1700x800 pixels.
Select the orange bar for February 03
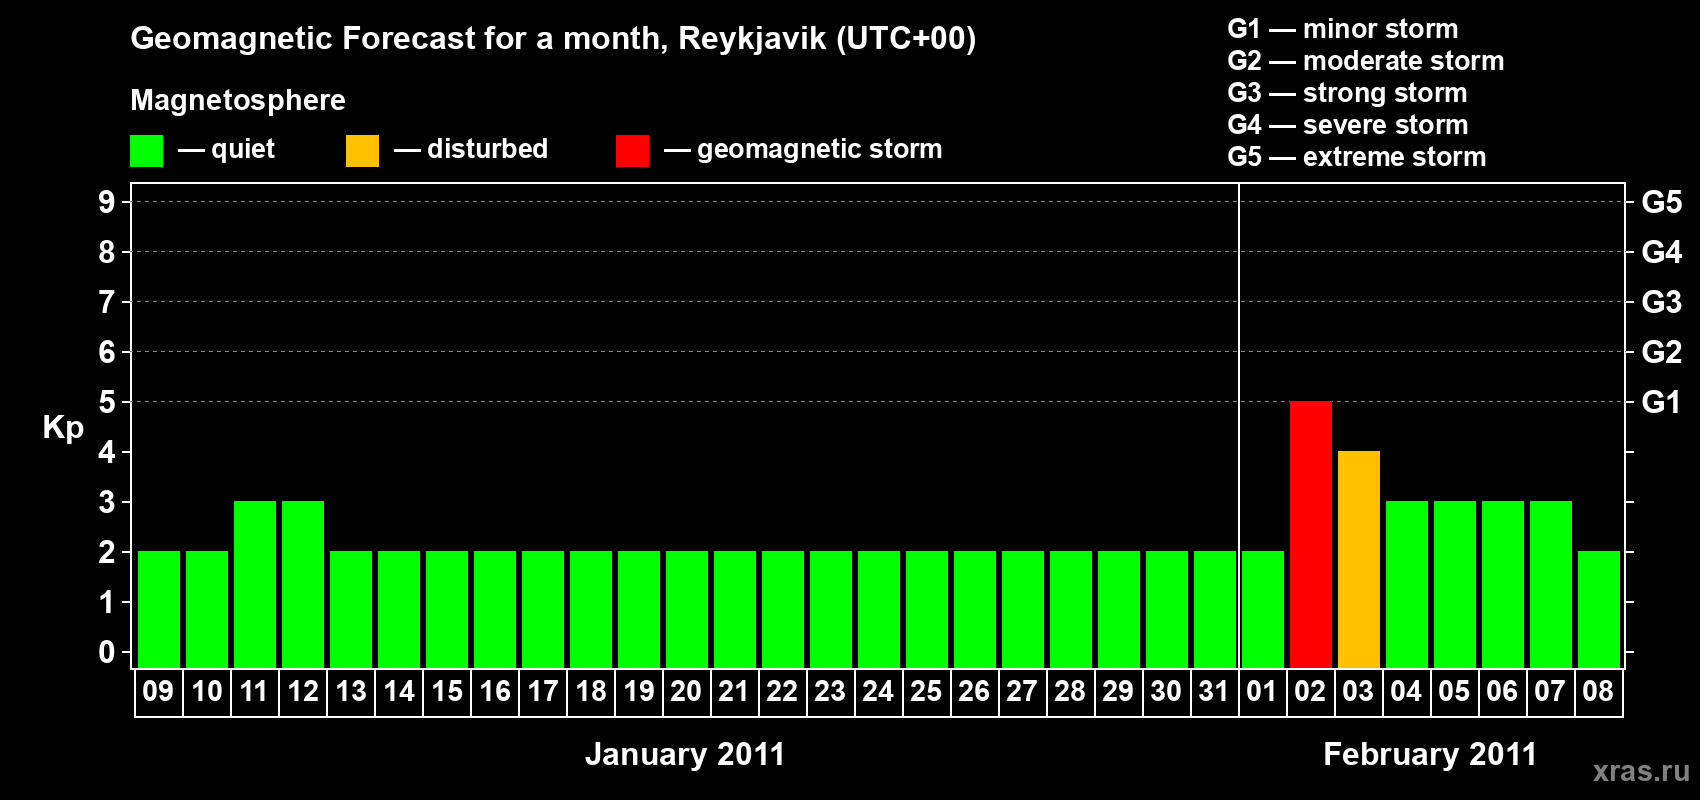tap(1359, 559)
